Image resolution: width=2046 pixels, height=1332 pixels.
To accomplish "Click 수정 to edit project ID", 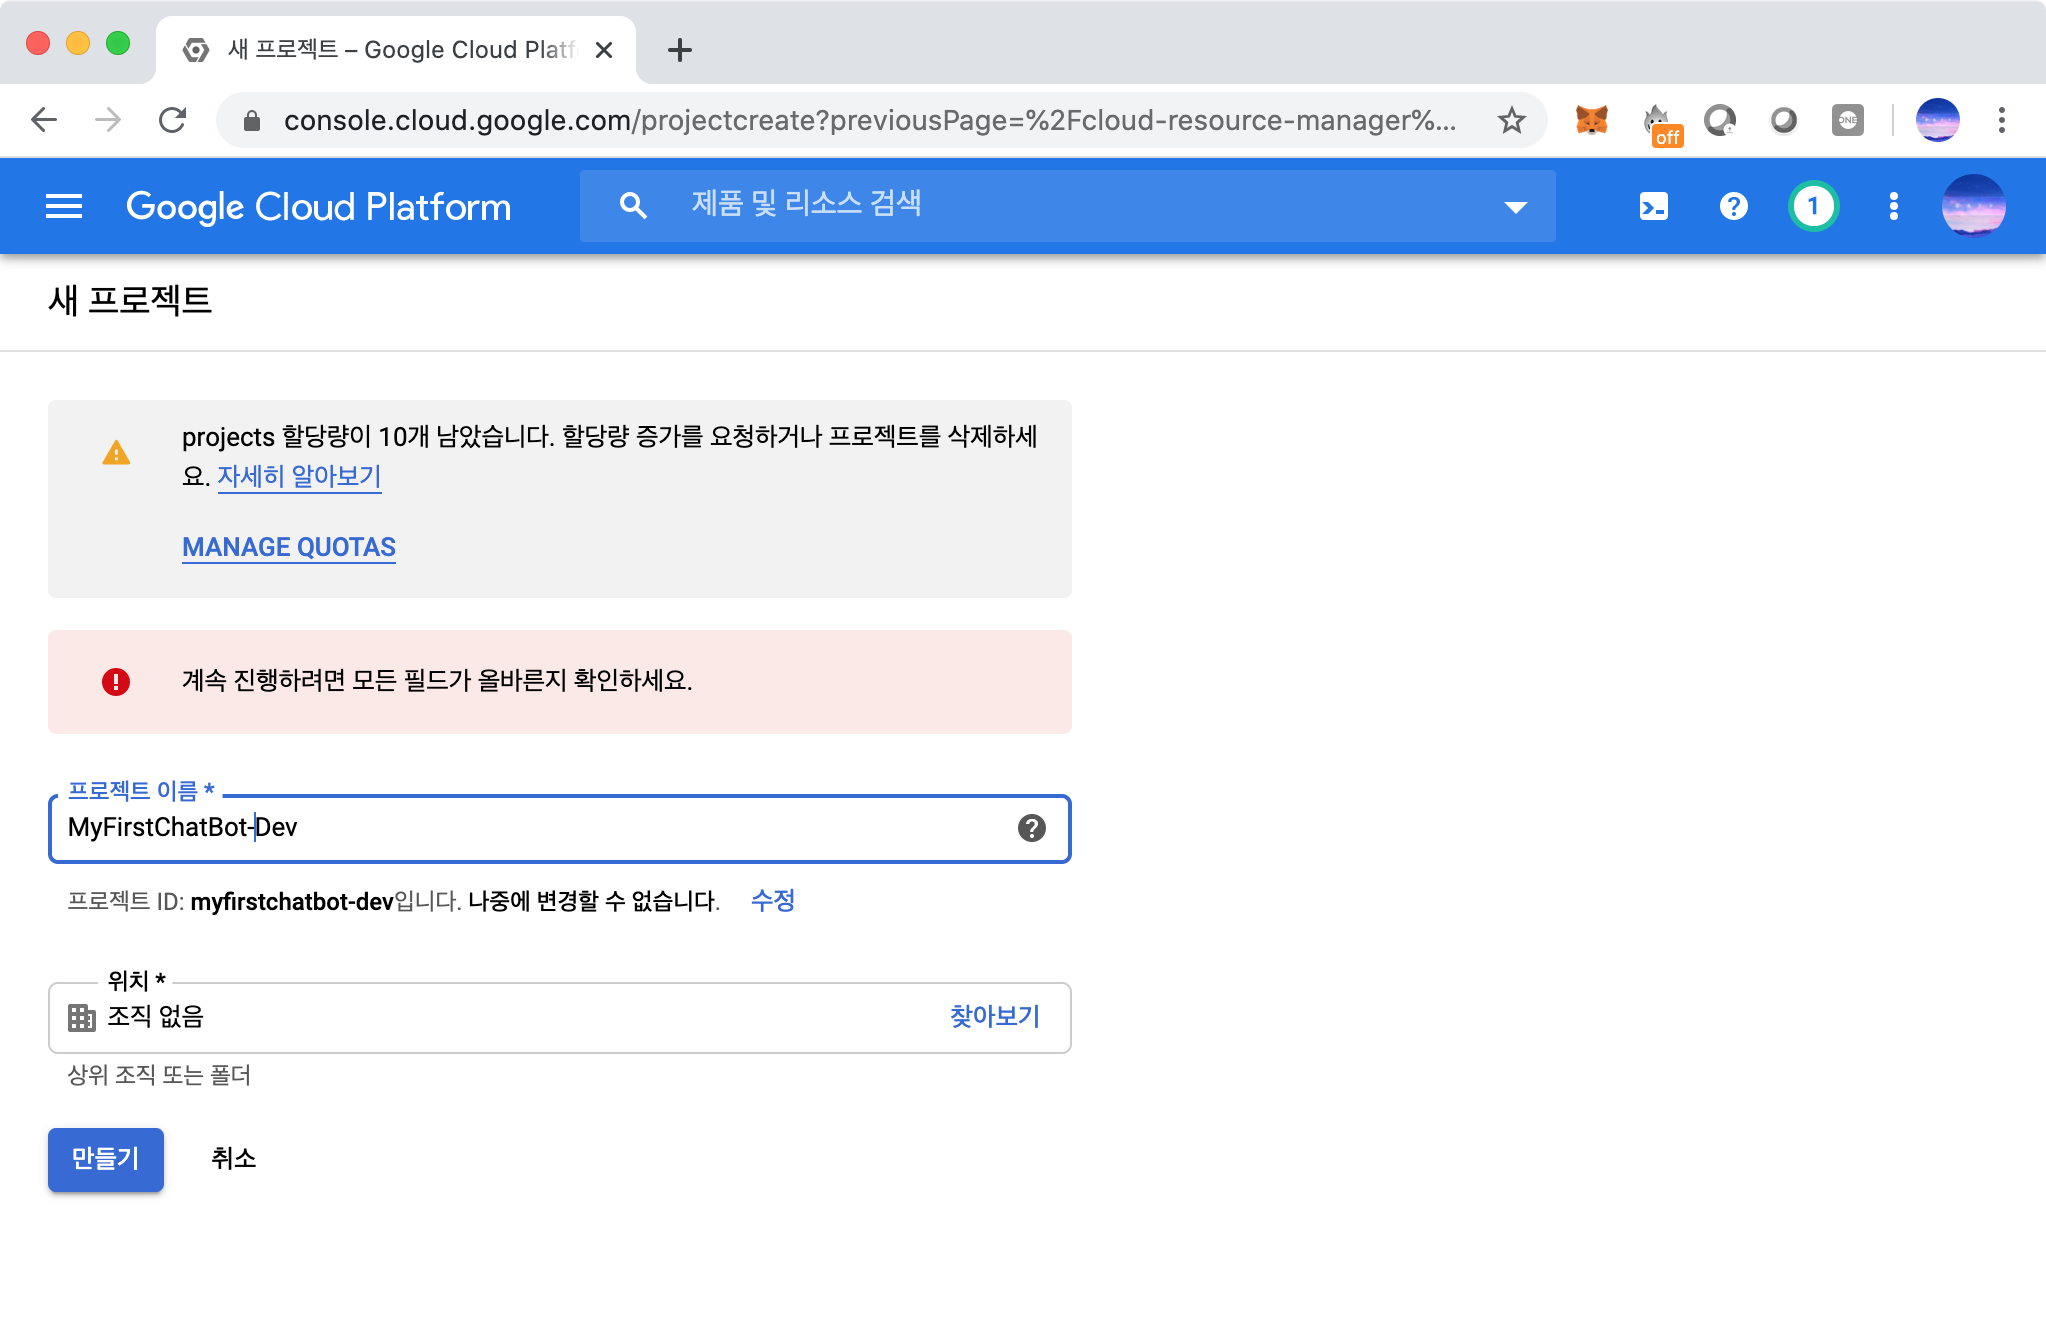I will 772,901.
